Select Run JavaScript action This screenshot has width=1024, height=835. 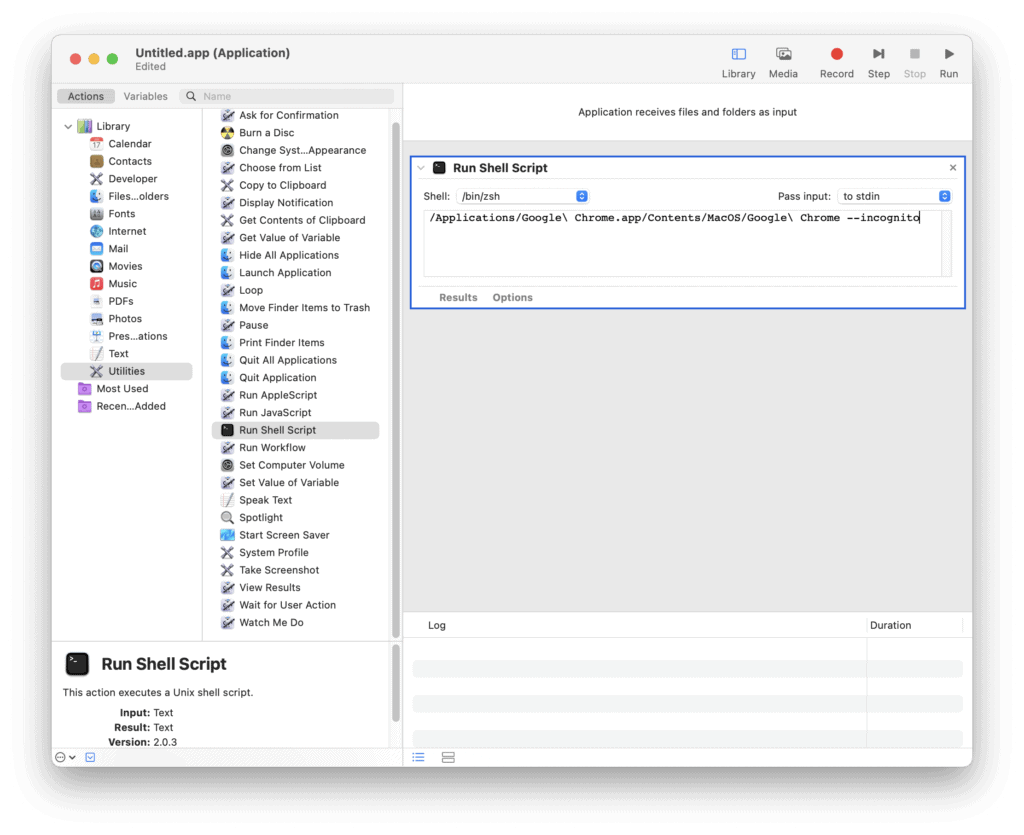275,413
